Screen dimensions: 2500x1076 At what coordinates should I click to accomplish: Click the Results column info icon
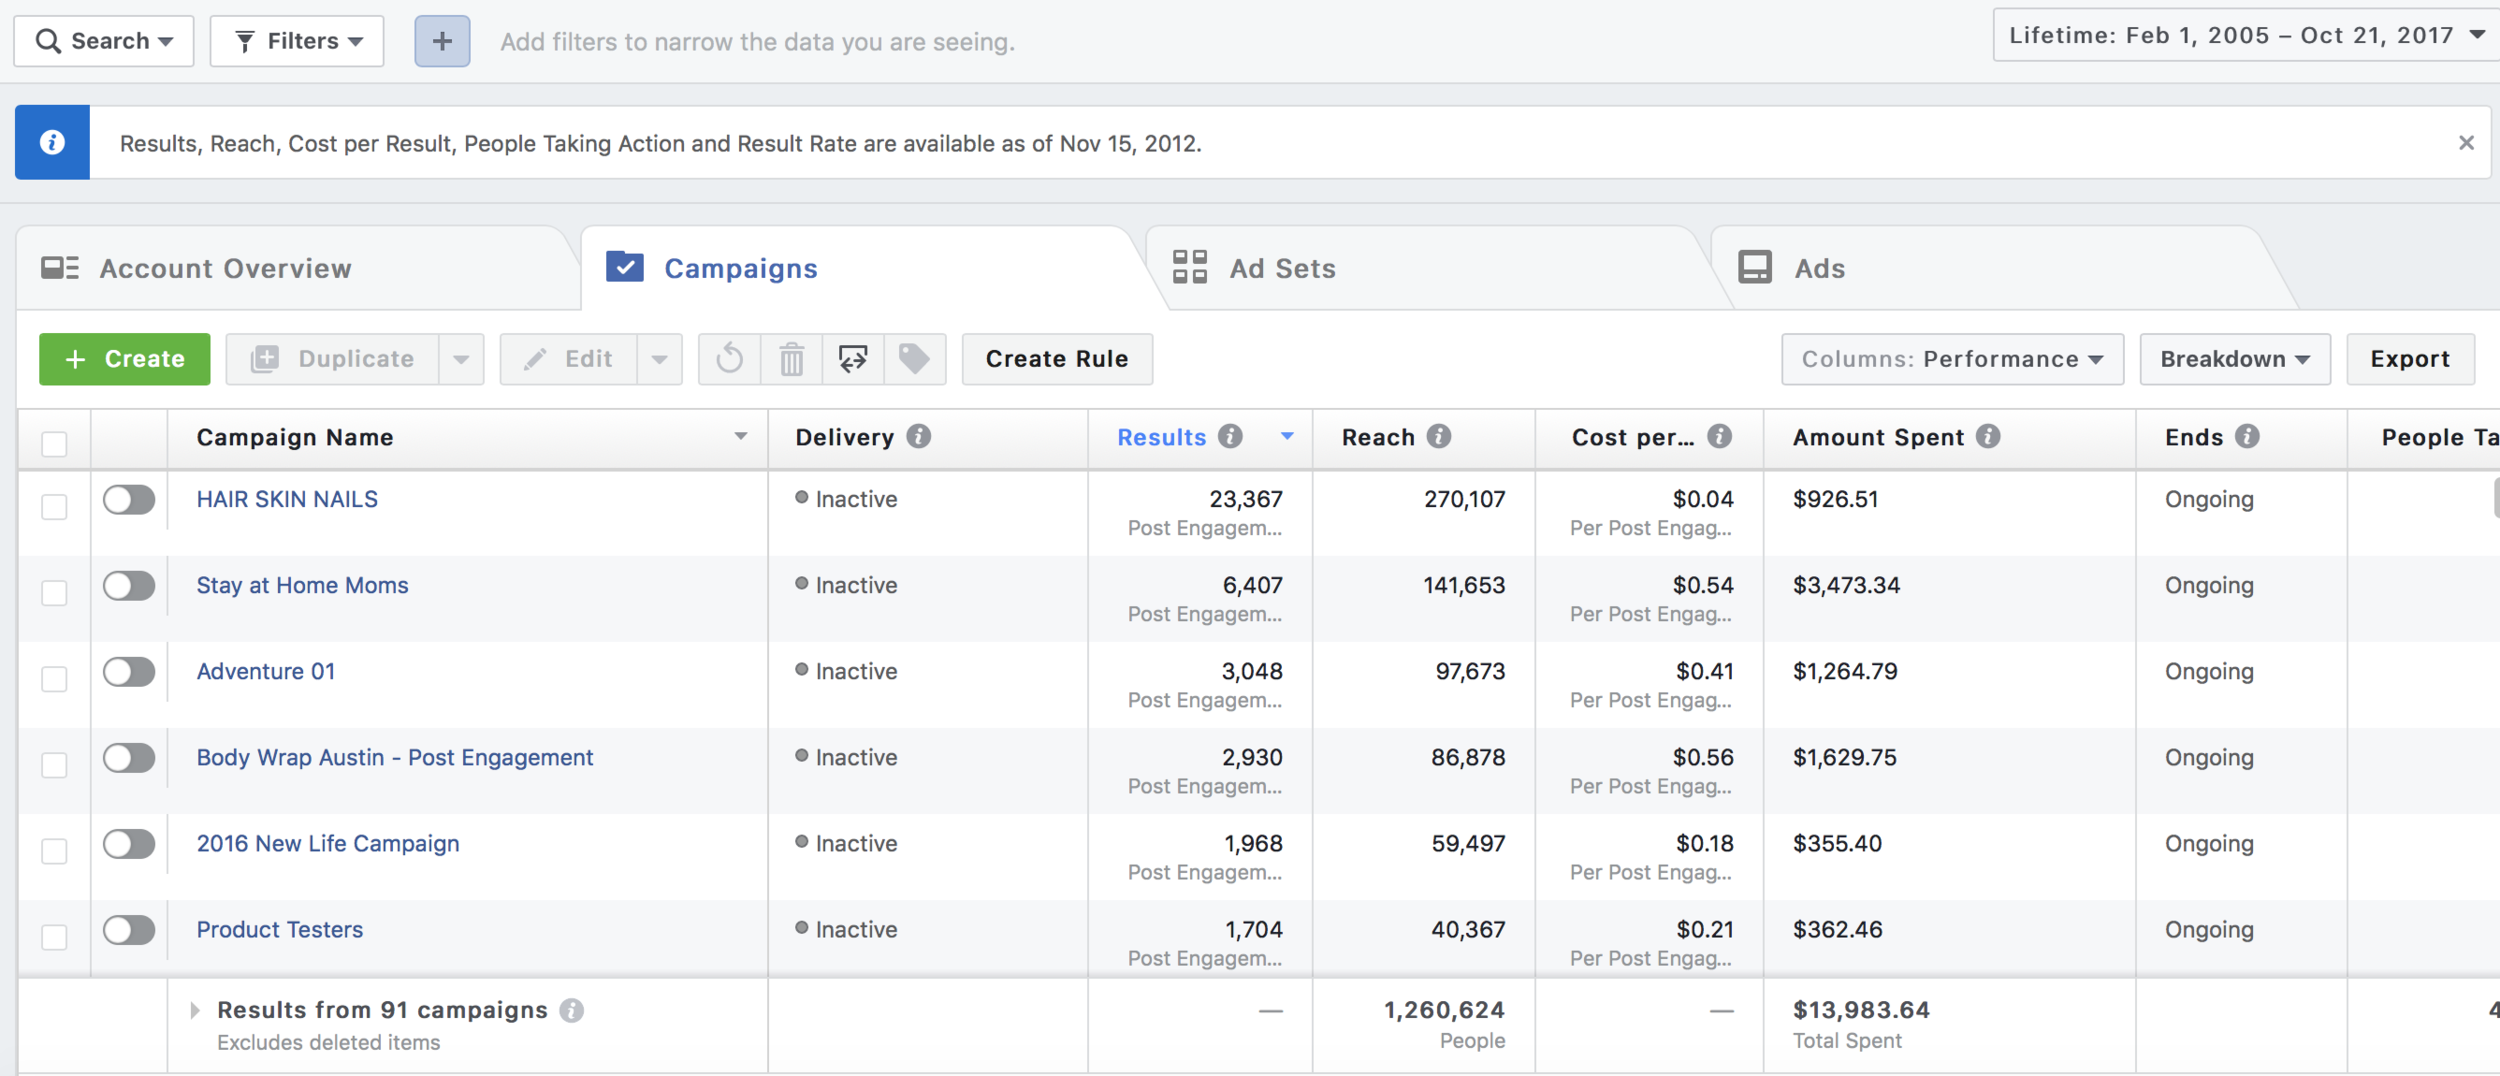click(1231, 437)
